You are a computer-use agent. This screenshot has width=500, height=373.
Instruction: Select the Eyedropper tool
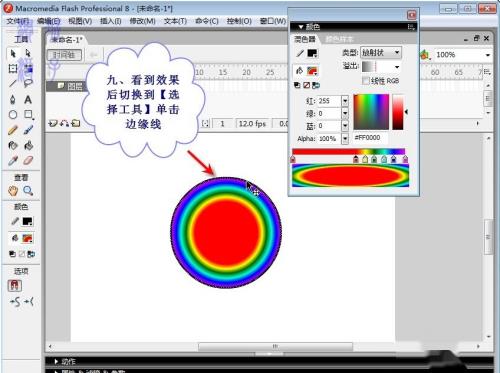(x=13, y=161)
